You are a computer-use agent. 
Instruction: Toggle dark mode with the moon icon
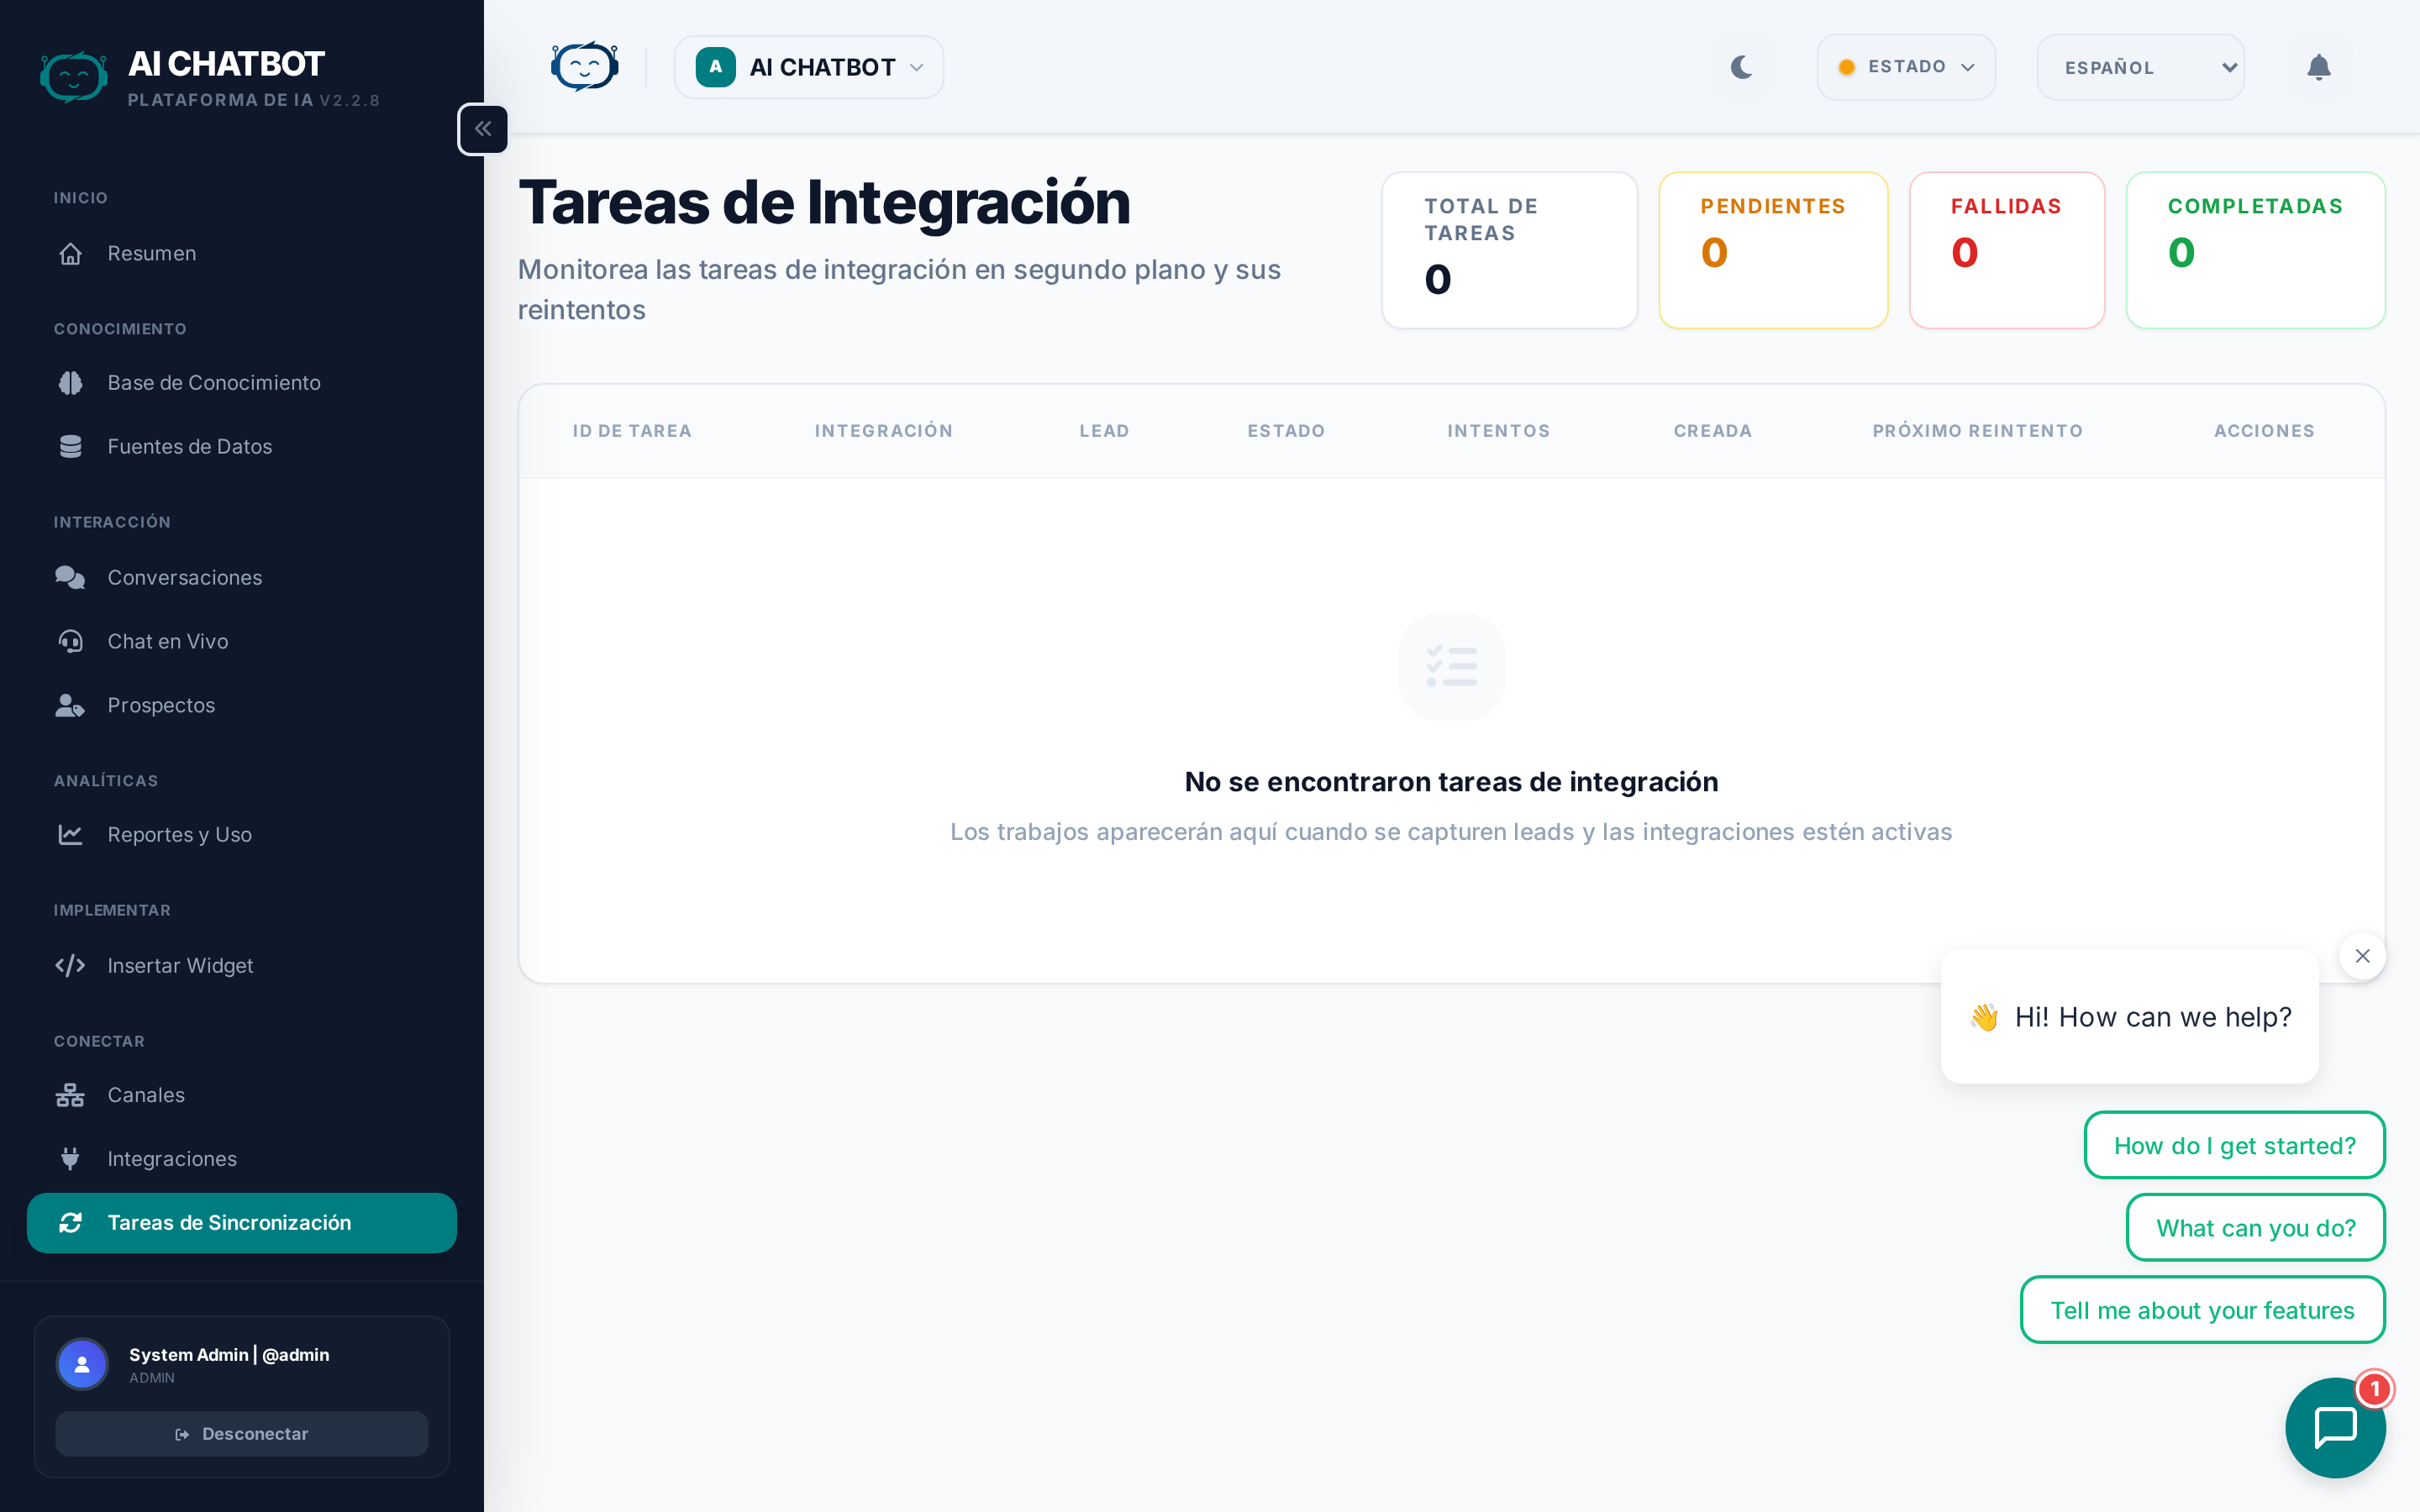(x=1741, y=67)
